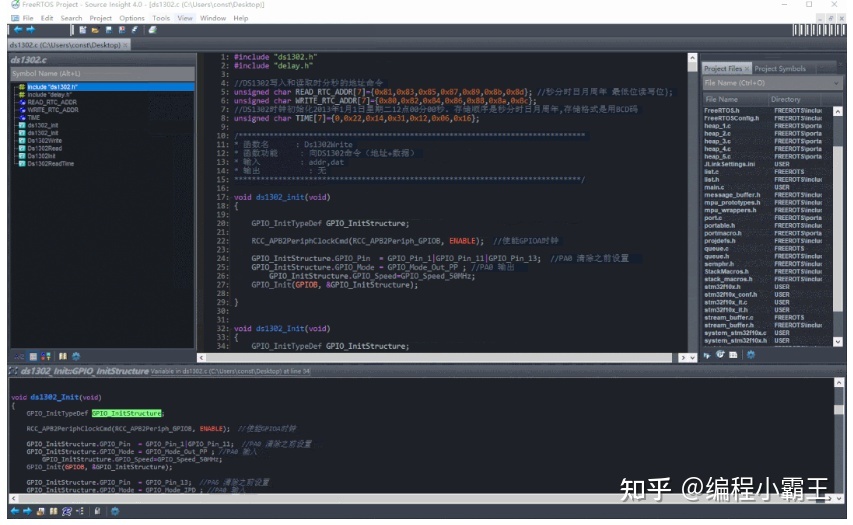Click the gear icon under the symbol list
Image resolution: width=853 pixels, height=525 pixels.
[76, 356]
